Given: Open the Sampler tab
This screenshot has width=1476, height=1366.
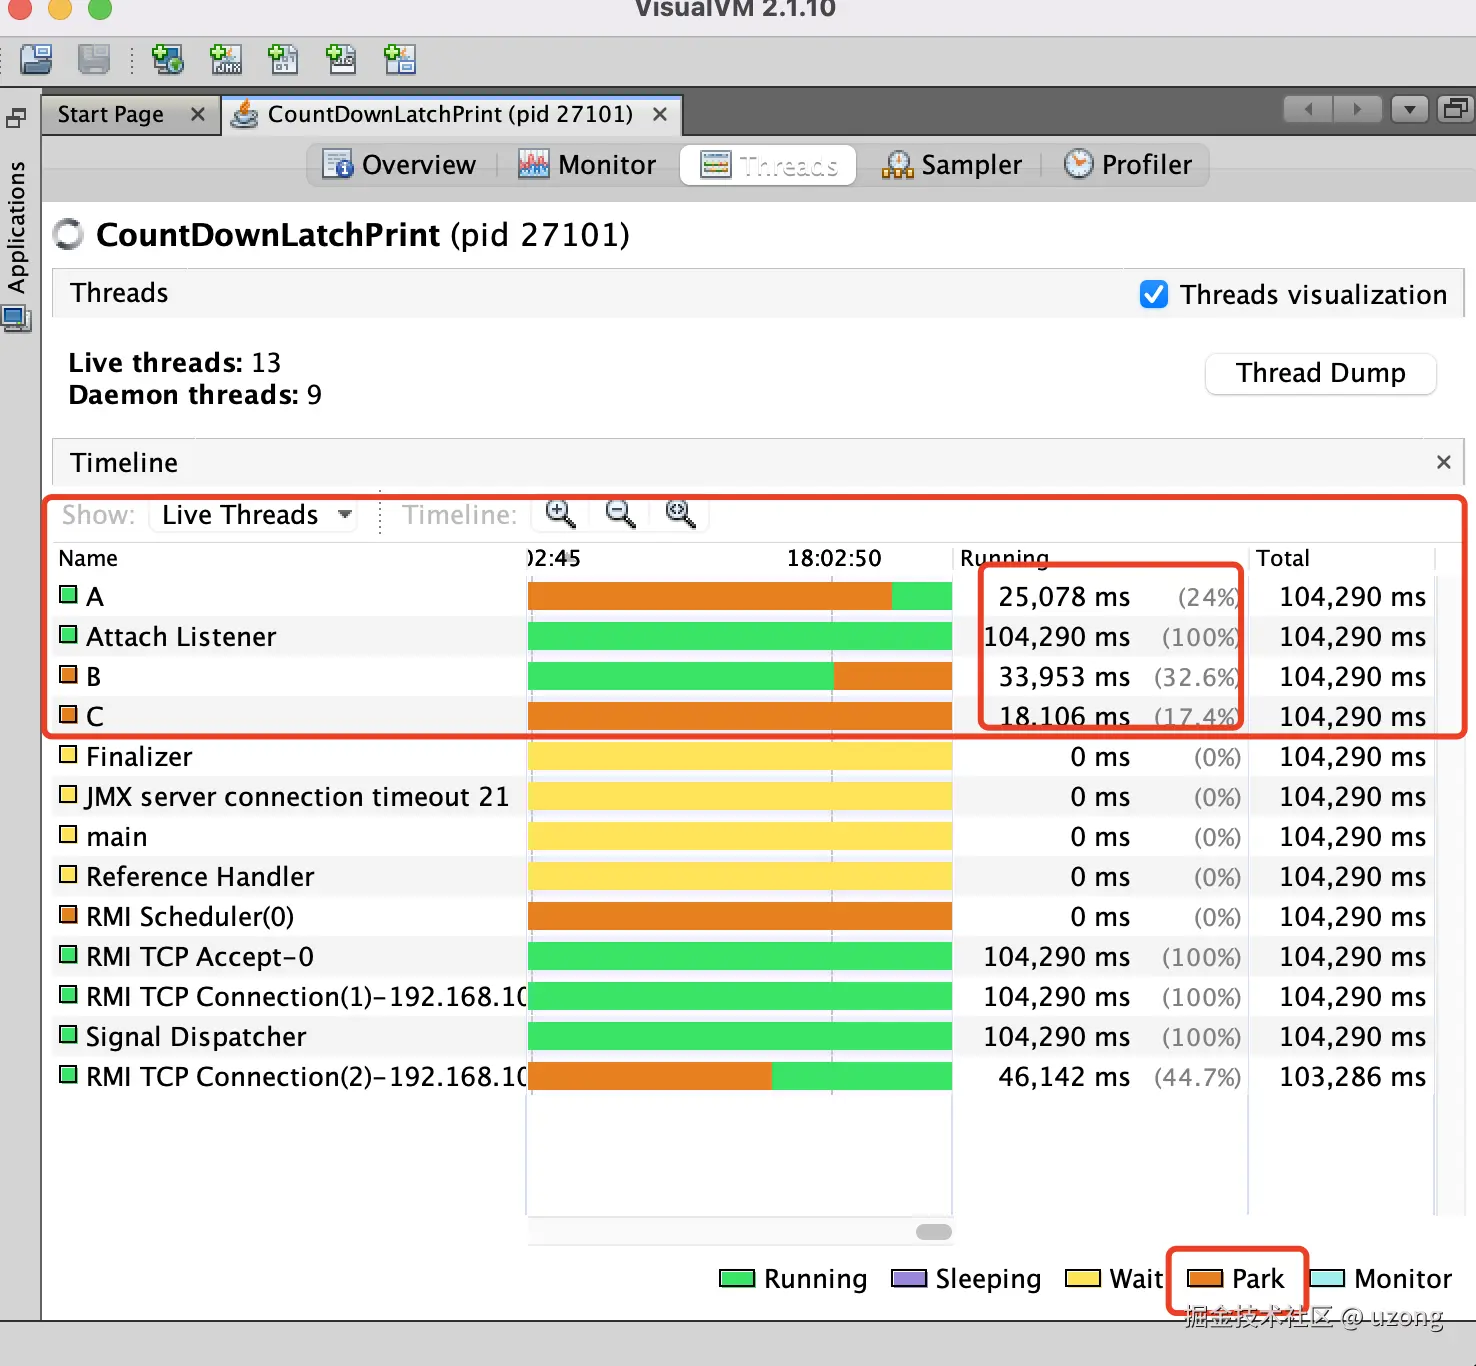Looking at the screenshot, I should pyautogui.click(x=952, y=165).
